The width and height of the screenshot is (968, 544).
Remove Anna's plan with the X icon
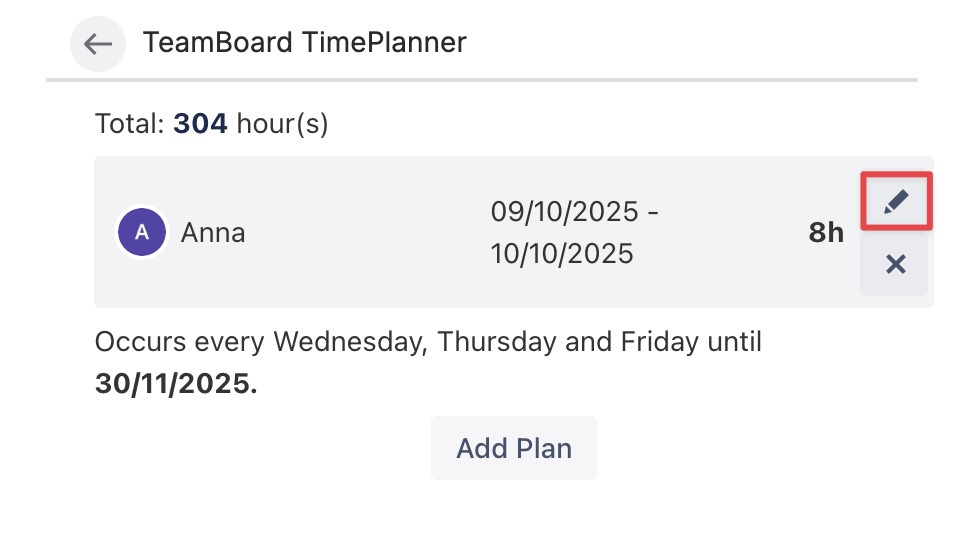pyautogui.click(x=896, y=264)
